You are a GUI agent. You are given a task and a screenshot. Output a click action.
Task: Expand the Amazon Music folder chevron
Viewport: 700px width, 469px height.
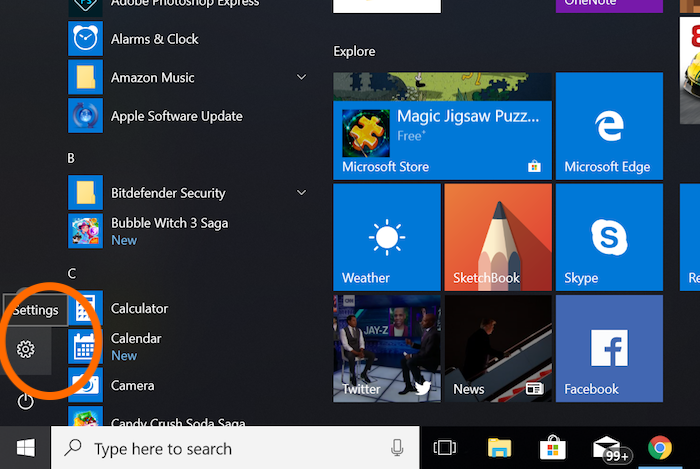[302, 77]
